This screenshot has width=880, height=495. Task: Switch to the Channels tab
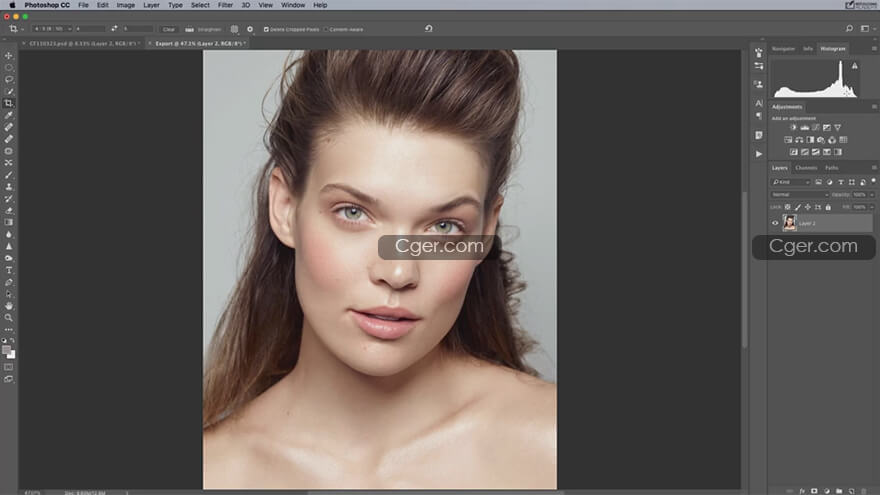pyautogui.click(x=806, y=168)
